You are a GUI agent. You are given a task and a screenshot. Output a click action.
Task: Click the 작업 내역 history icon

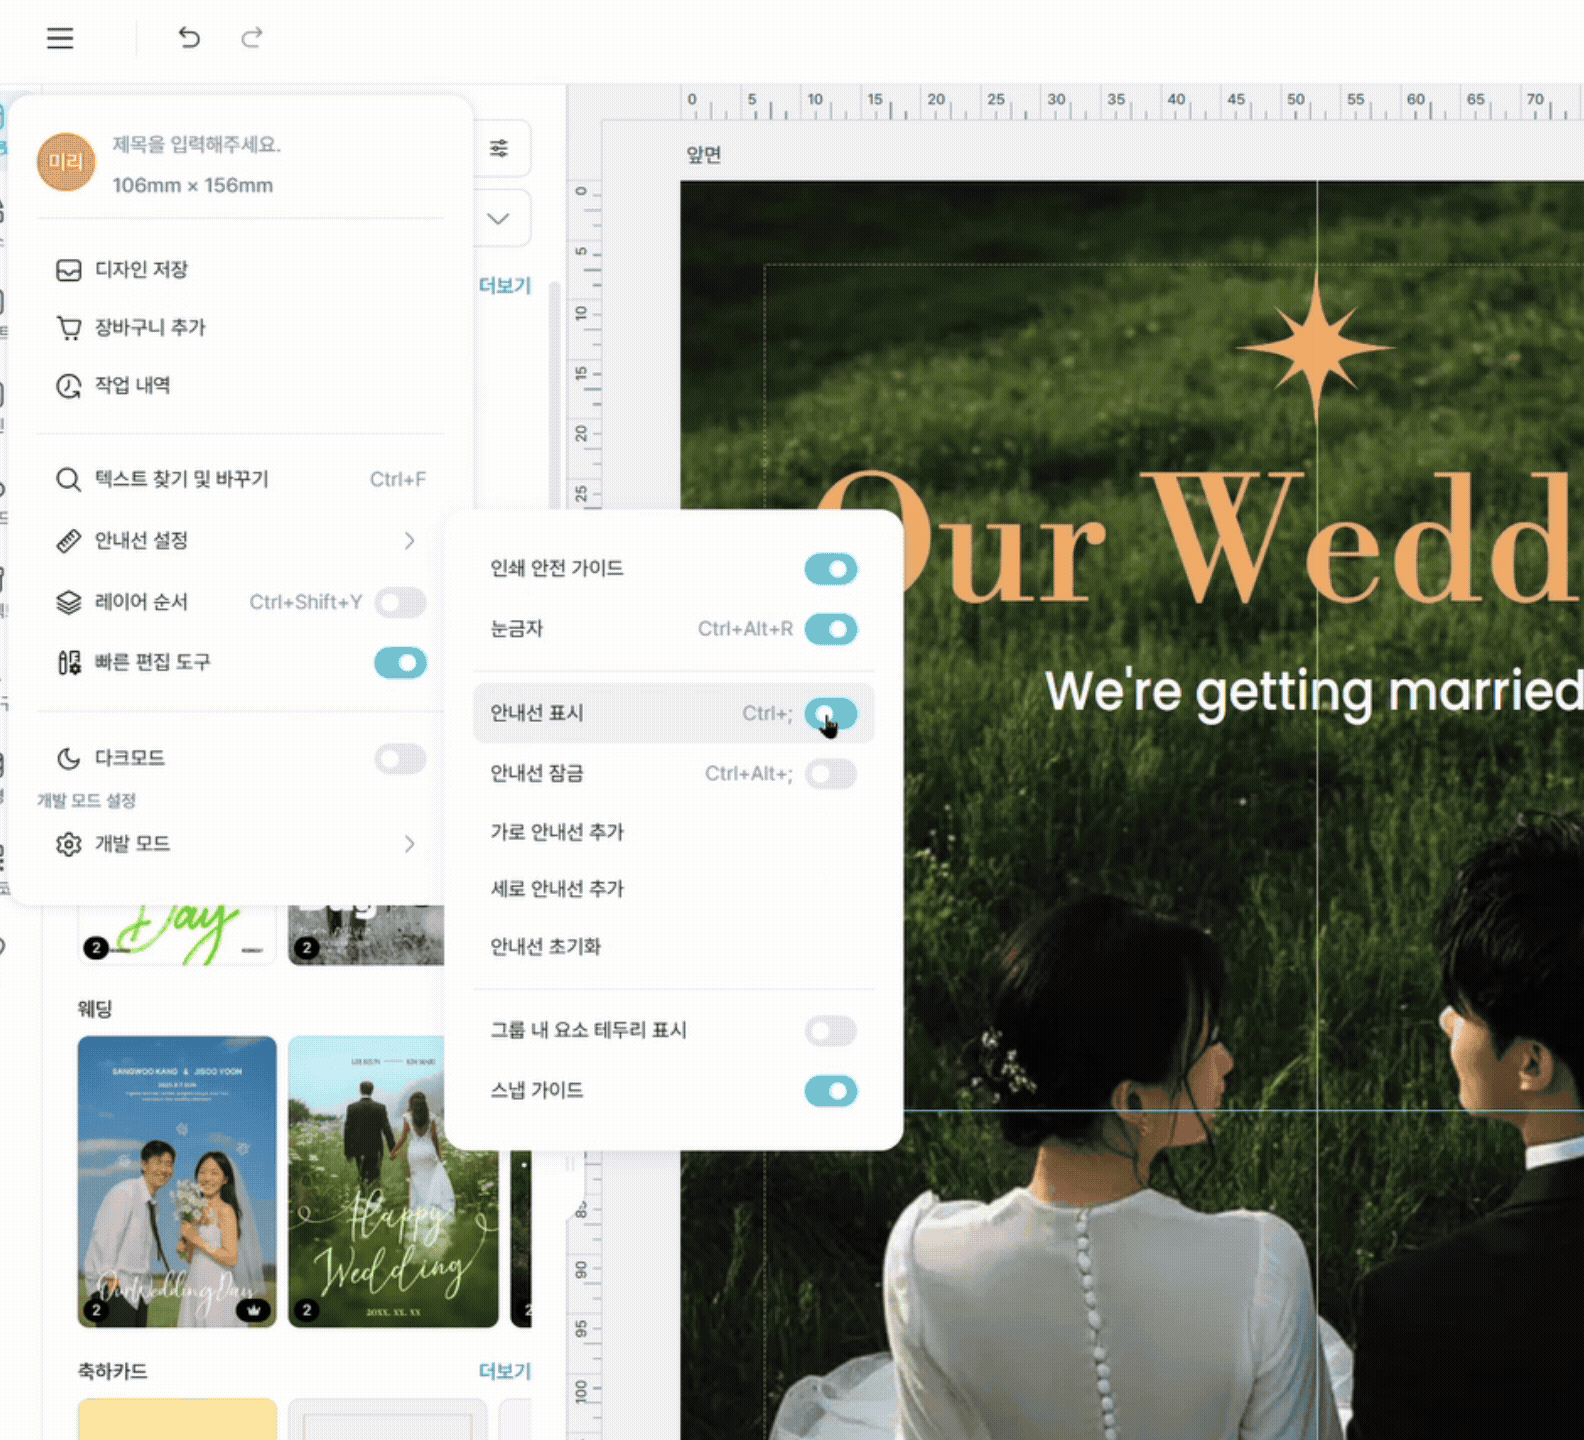pos(68,386)
